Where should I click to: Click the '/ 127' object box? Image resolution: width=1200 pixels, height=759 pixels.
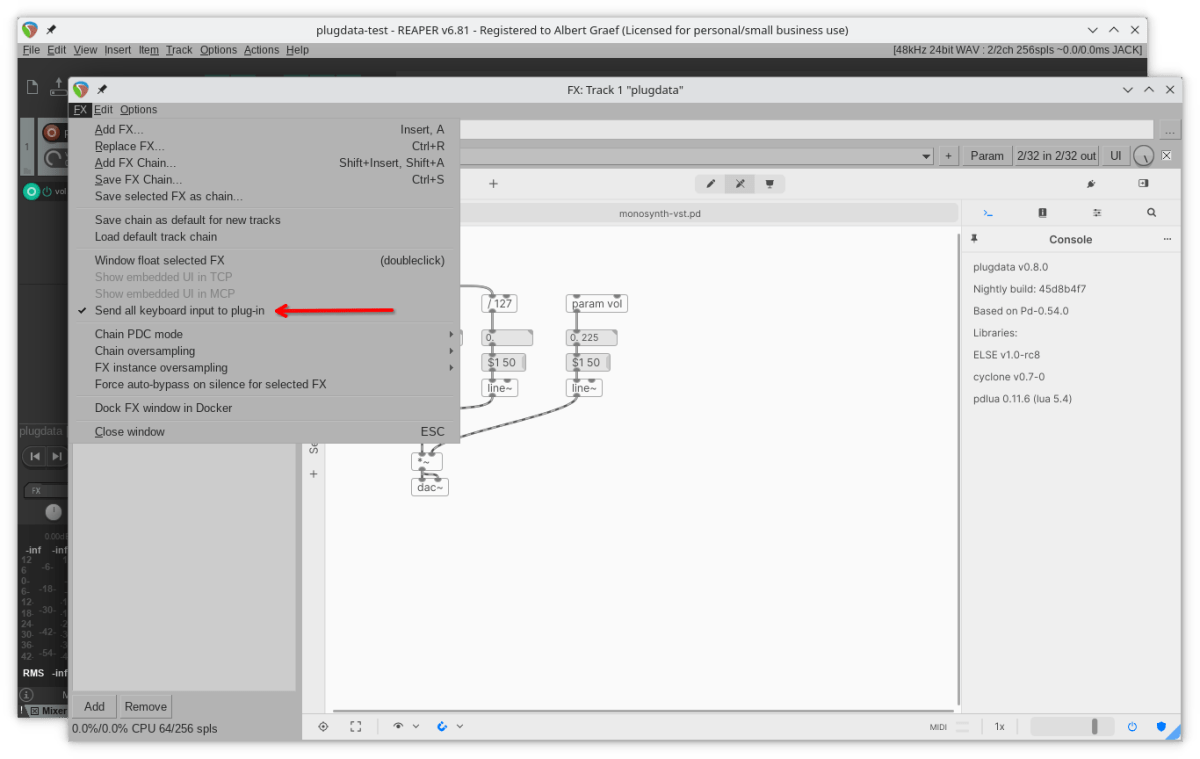pyautogui.click(x=499, y=304)
